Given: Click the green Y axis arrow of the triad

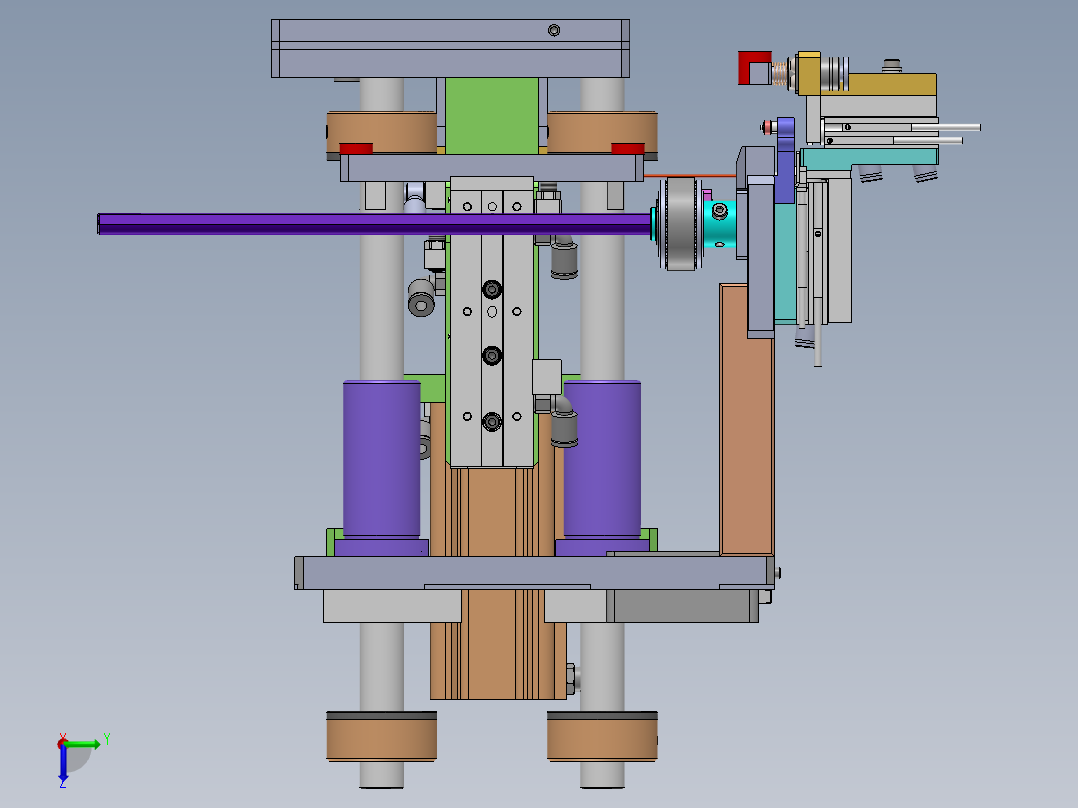Looking at the screenshot, I should tap(86, 744).
